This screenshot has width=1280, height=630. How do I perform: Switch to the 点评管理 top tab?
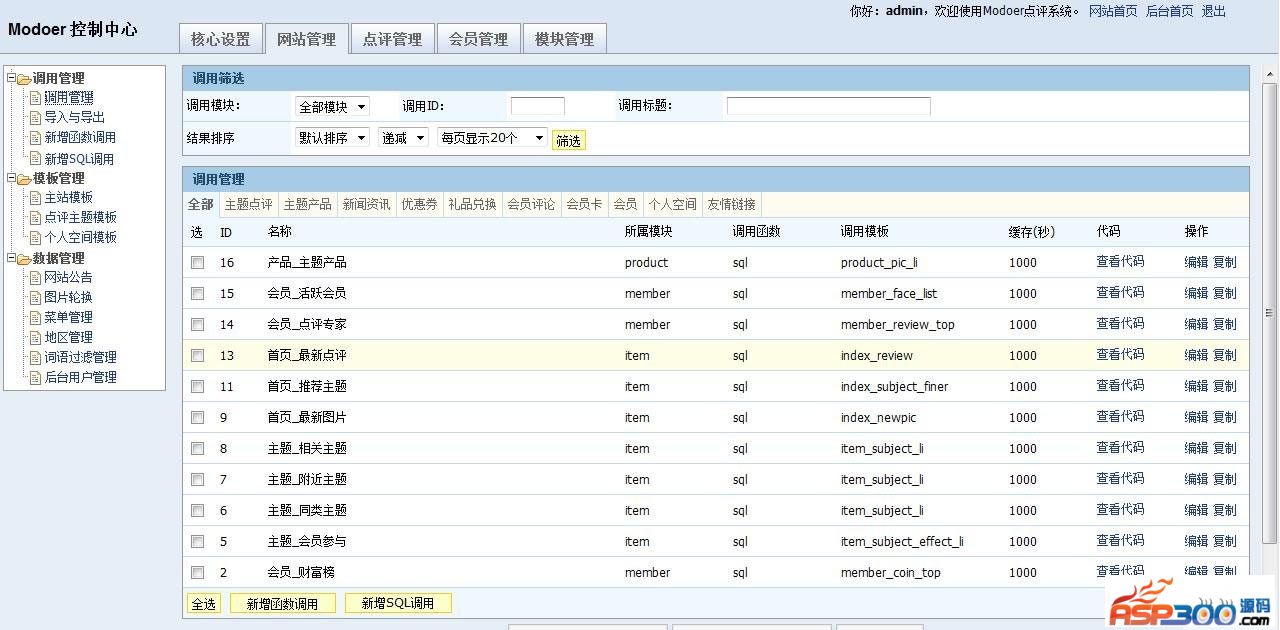[392, 39]
